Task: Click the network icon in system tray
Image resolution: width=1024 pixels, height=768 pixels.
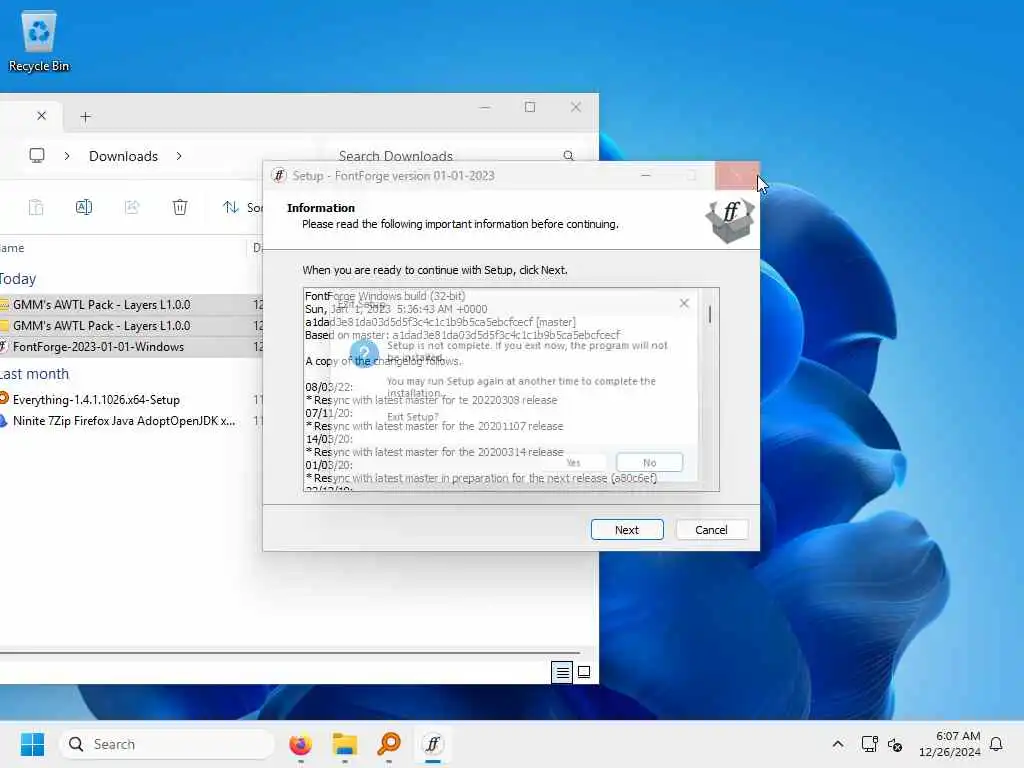Action: (x=869, y=744)
